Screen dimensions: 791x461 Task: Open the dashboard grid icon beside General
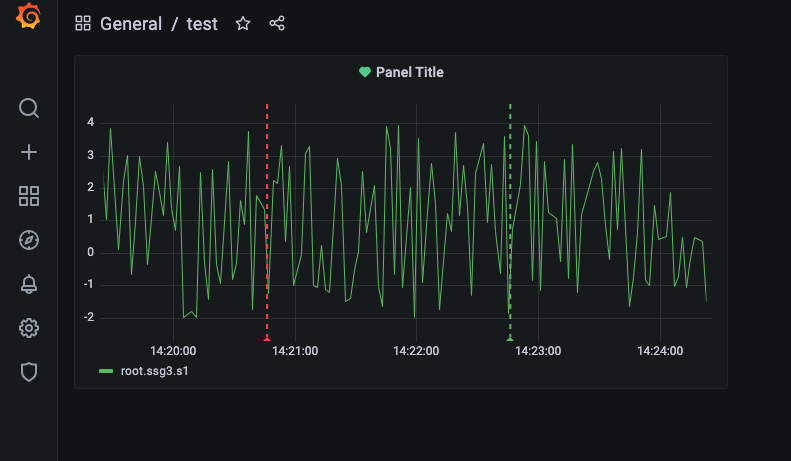coord(83,23)
